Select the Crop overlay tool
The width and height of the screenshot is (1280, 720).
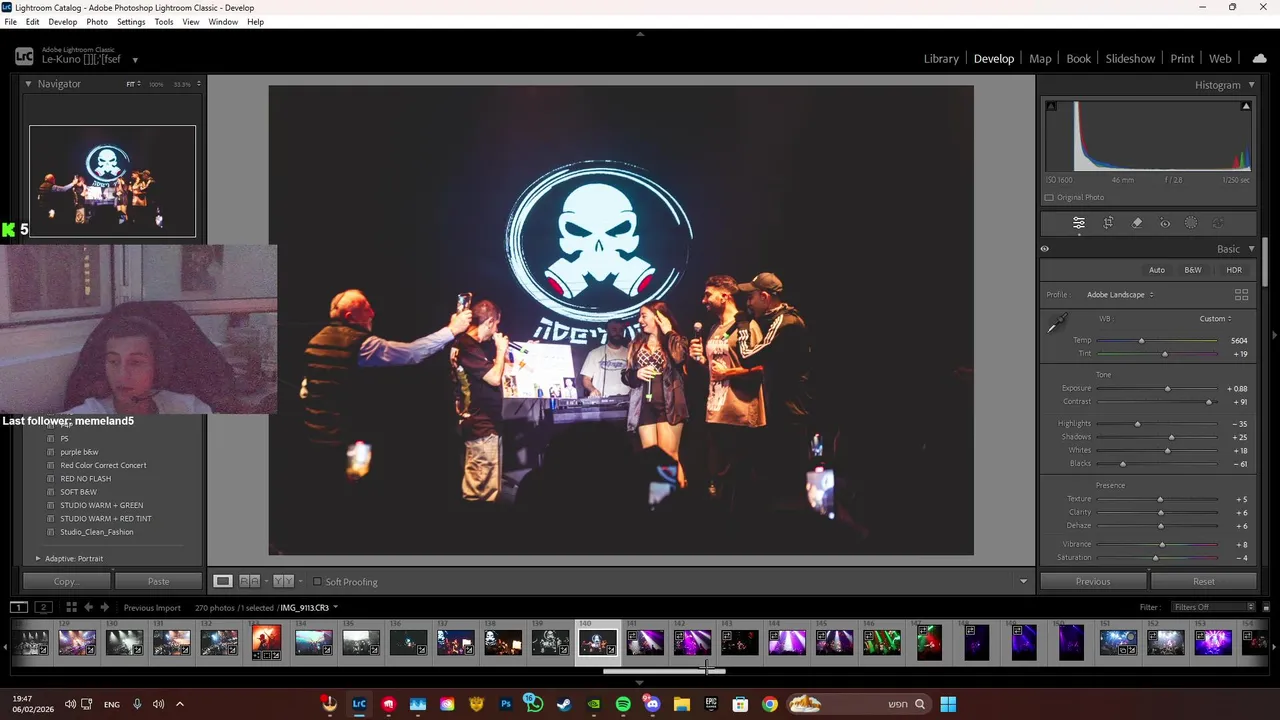coord(1108,223)
